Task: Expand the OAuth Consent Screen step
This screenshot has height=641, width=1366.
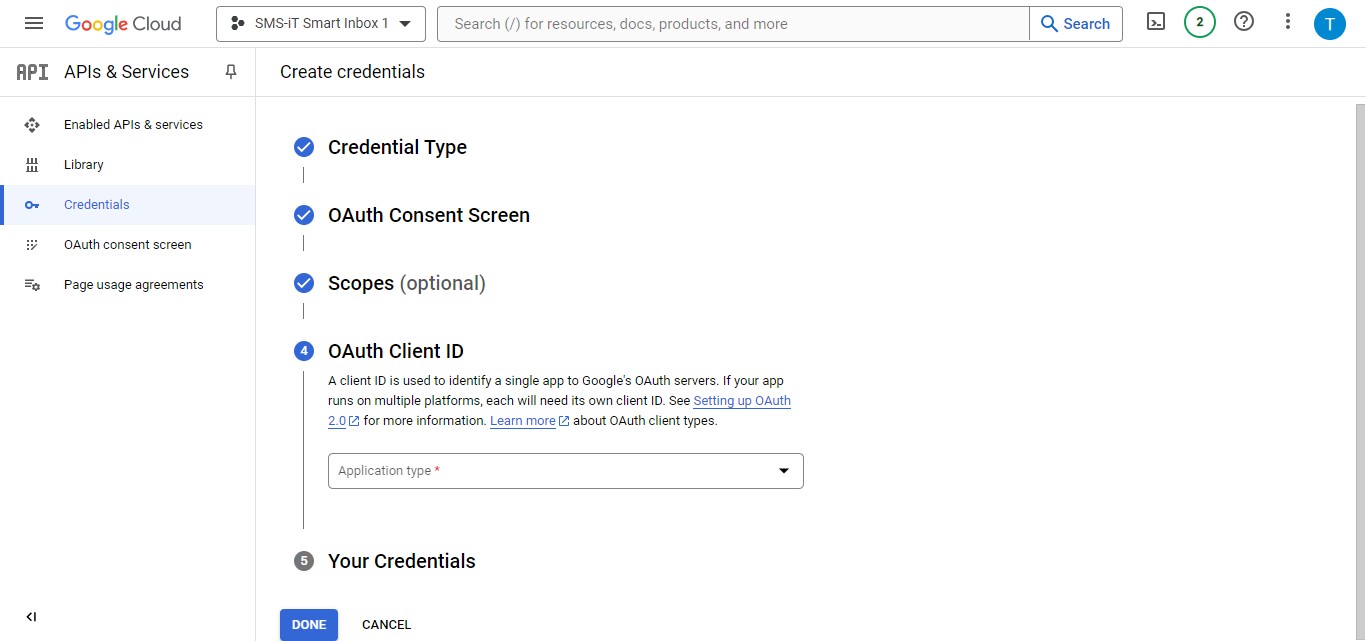Action: click(428, 215)
